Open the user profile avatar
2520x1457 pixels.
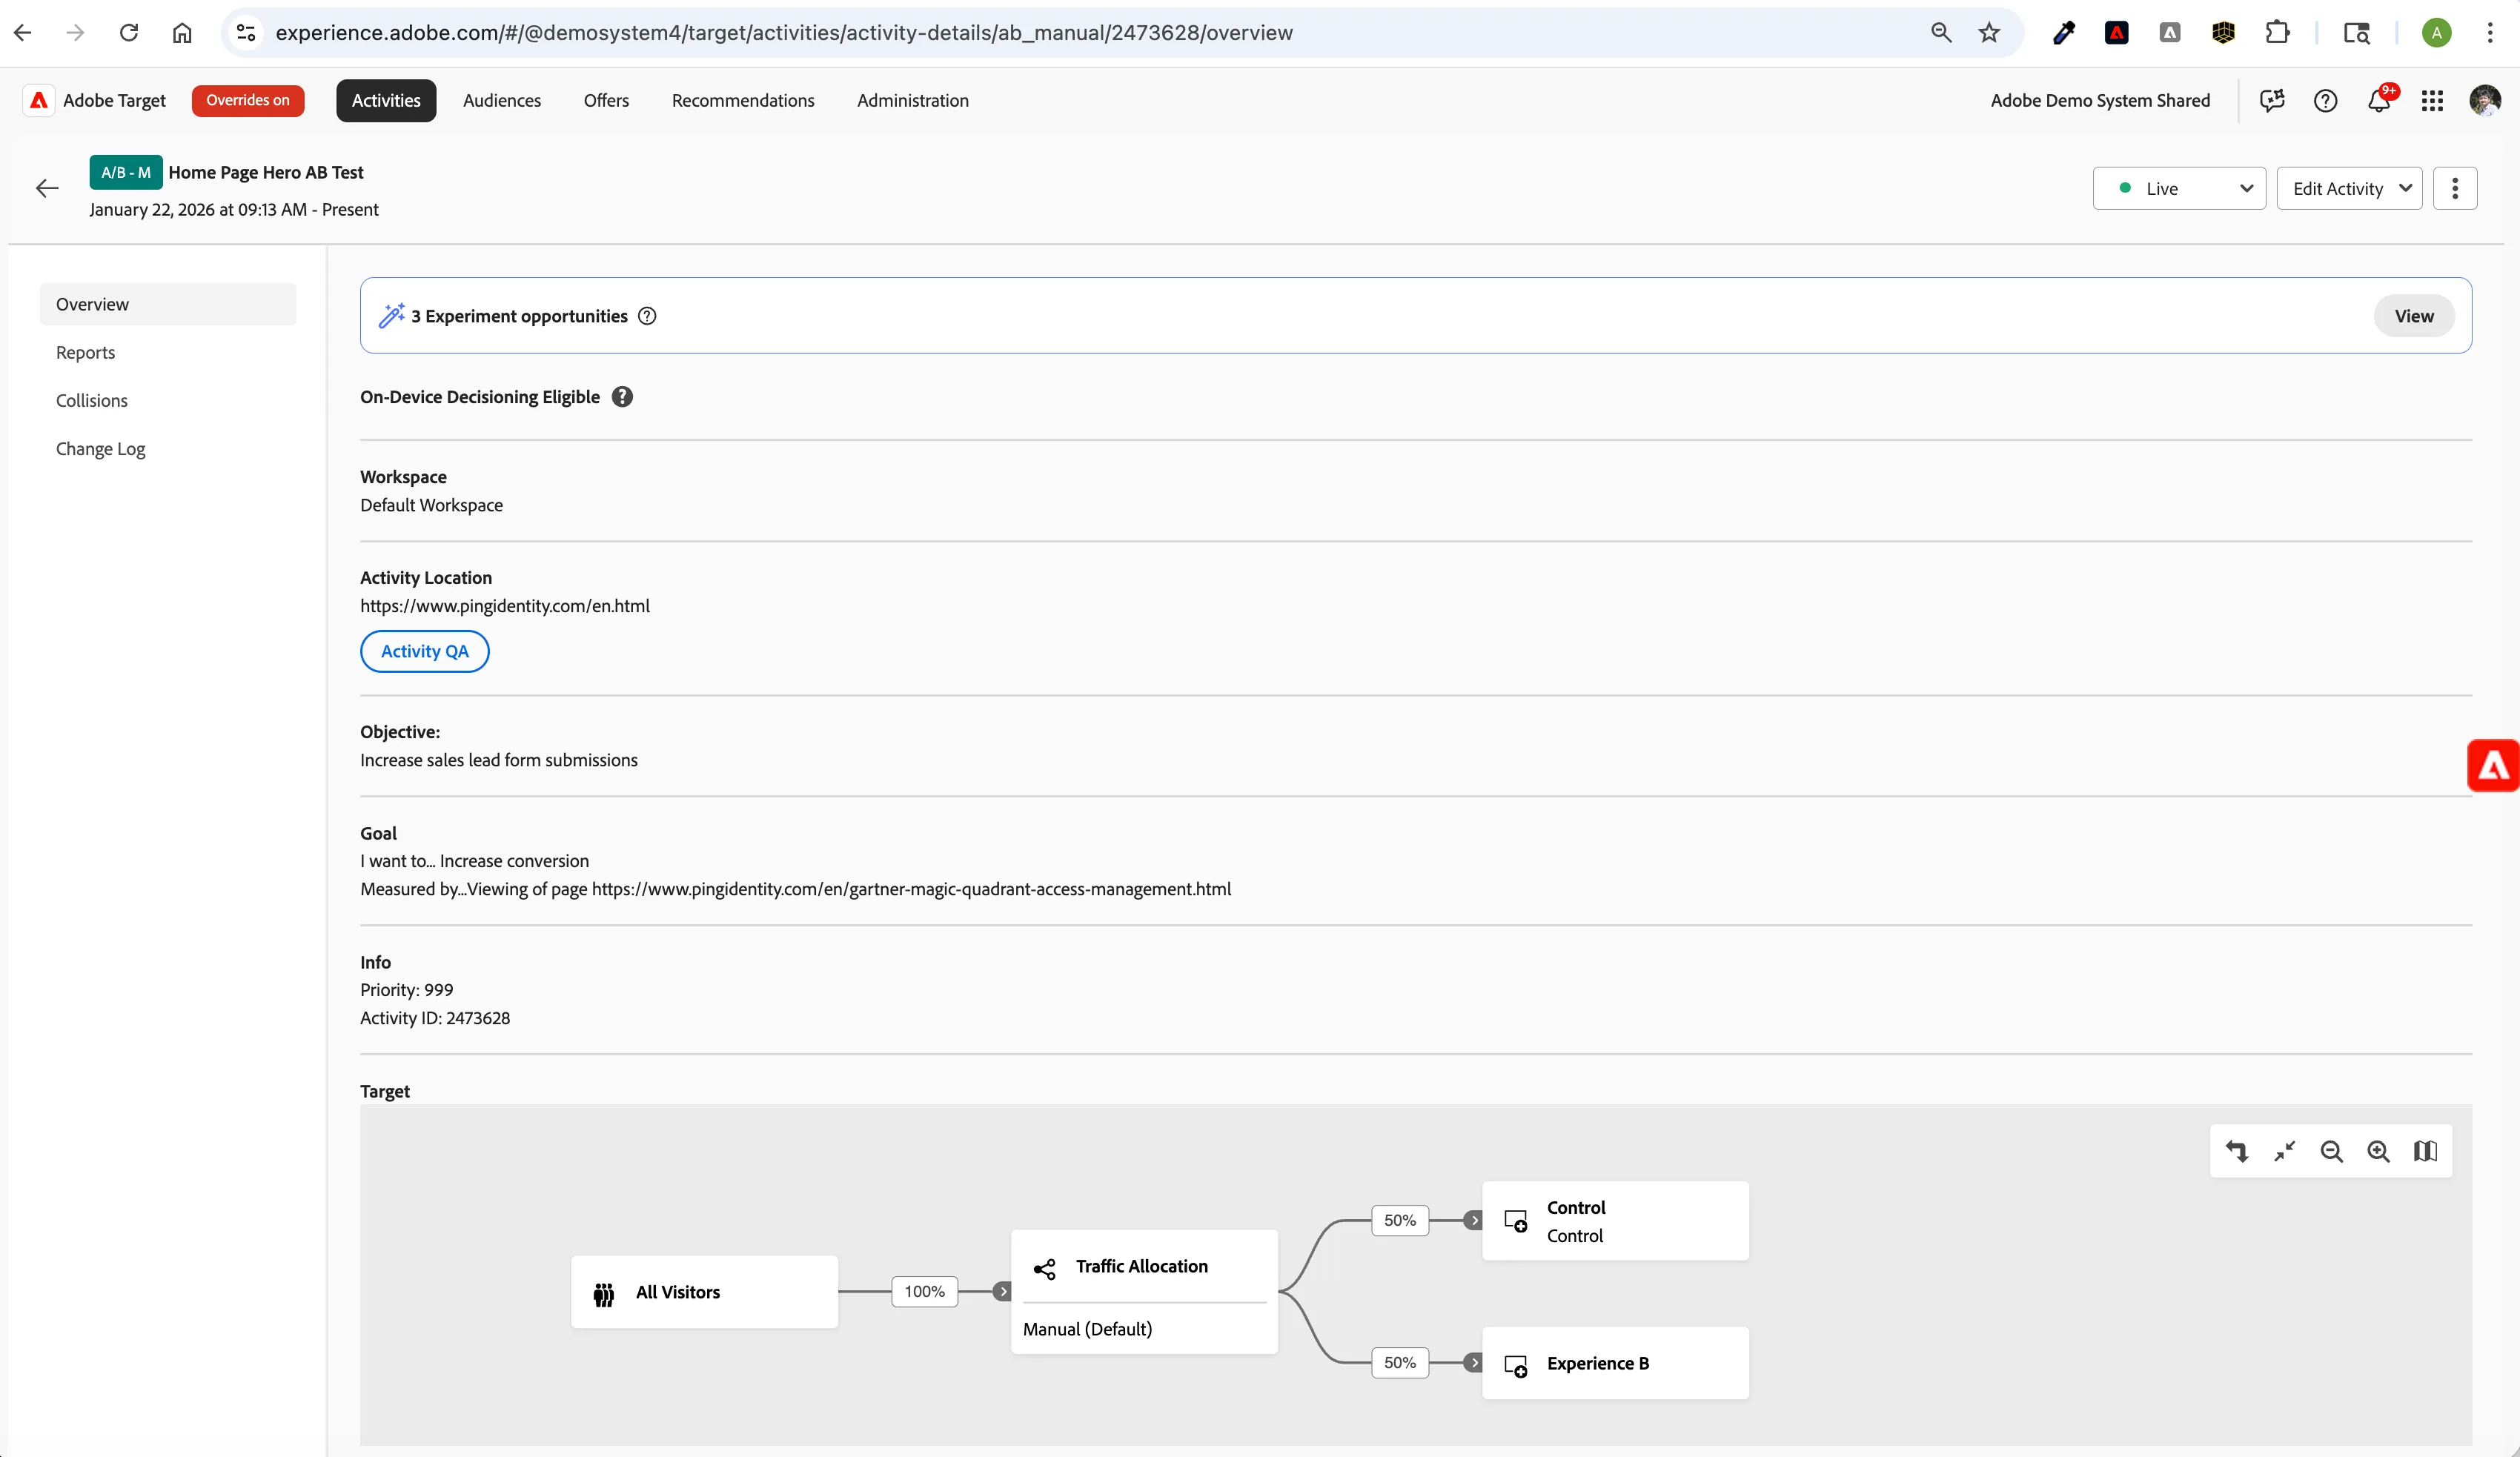2485,101
